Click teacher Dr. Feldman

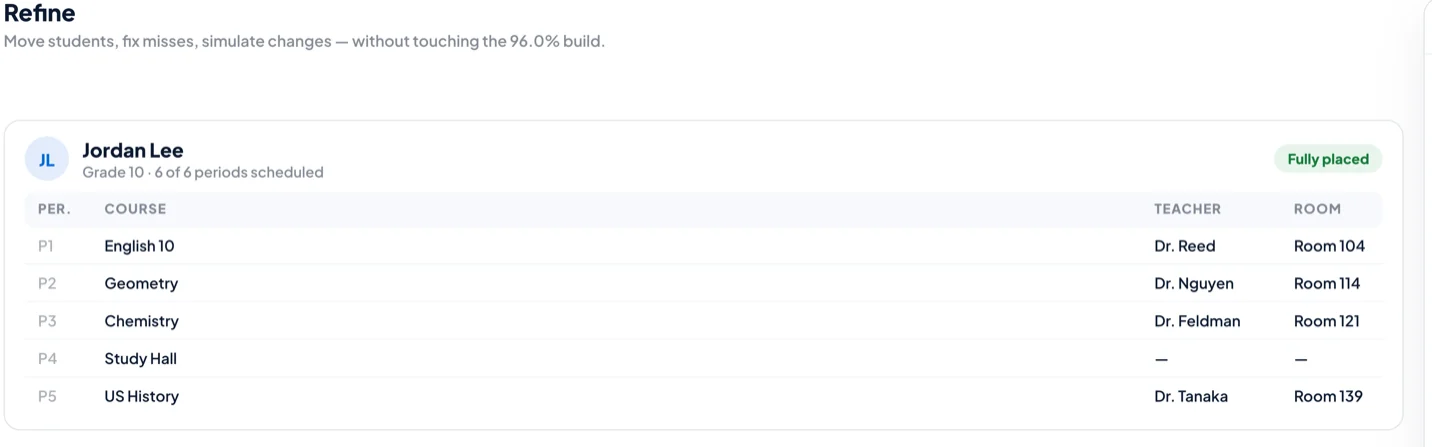tap(1197, 321)
